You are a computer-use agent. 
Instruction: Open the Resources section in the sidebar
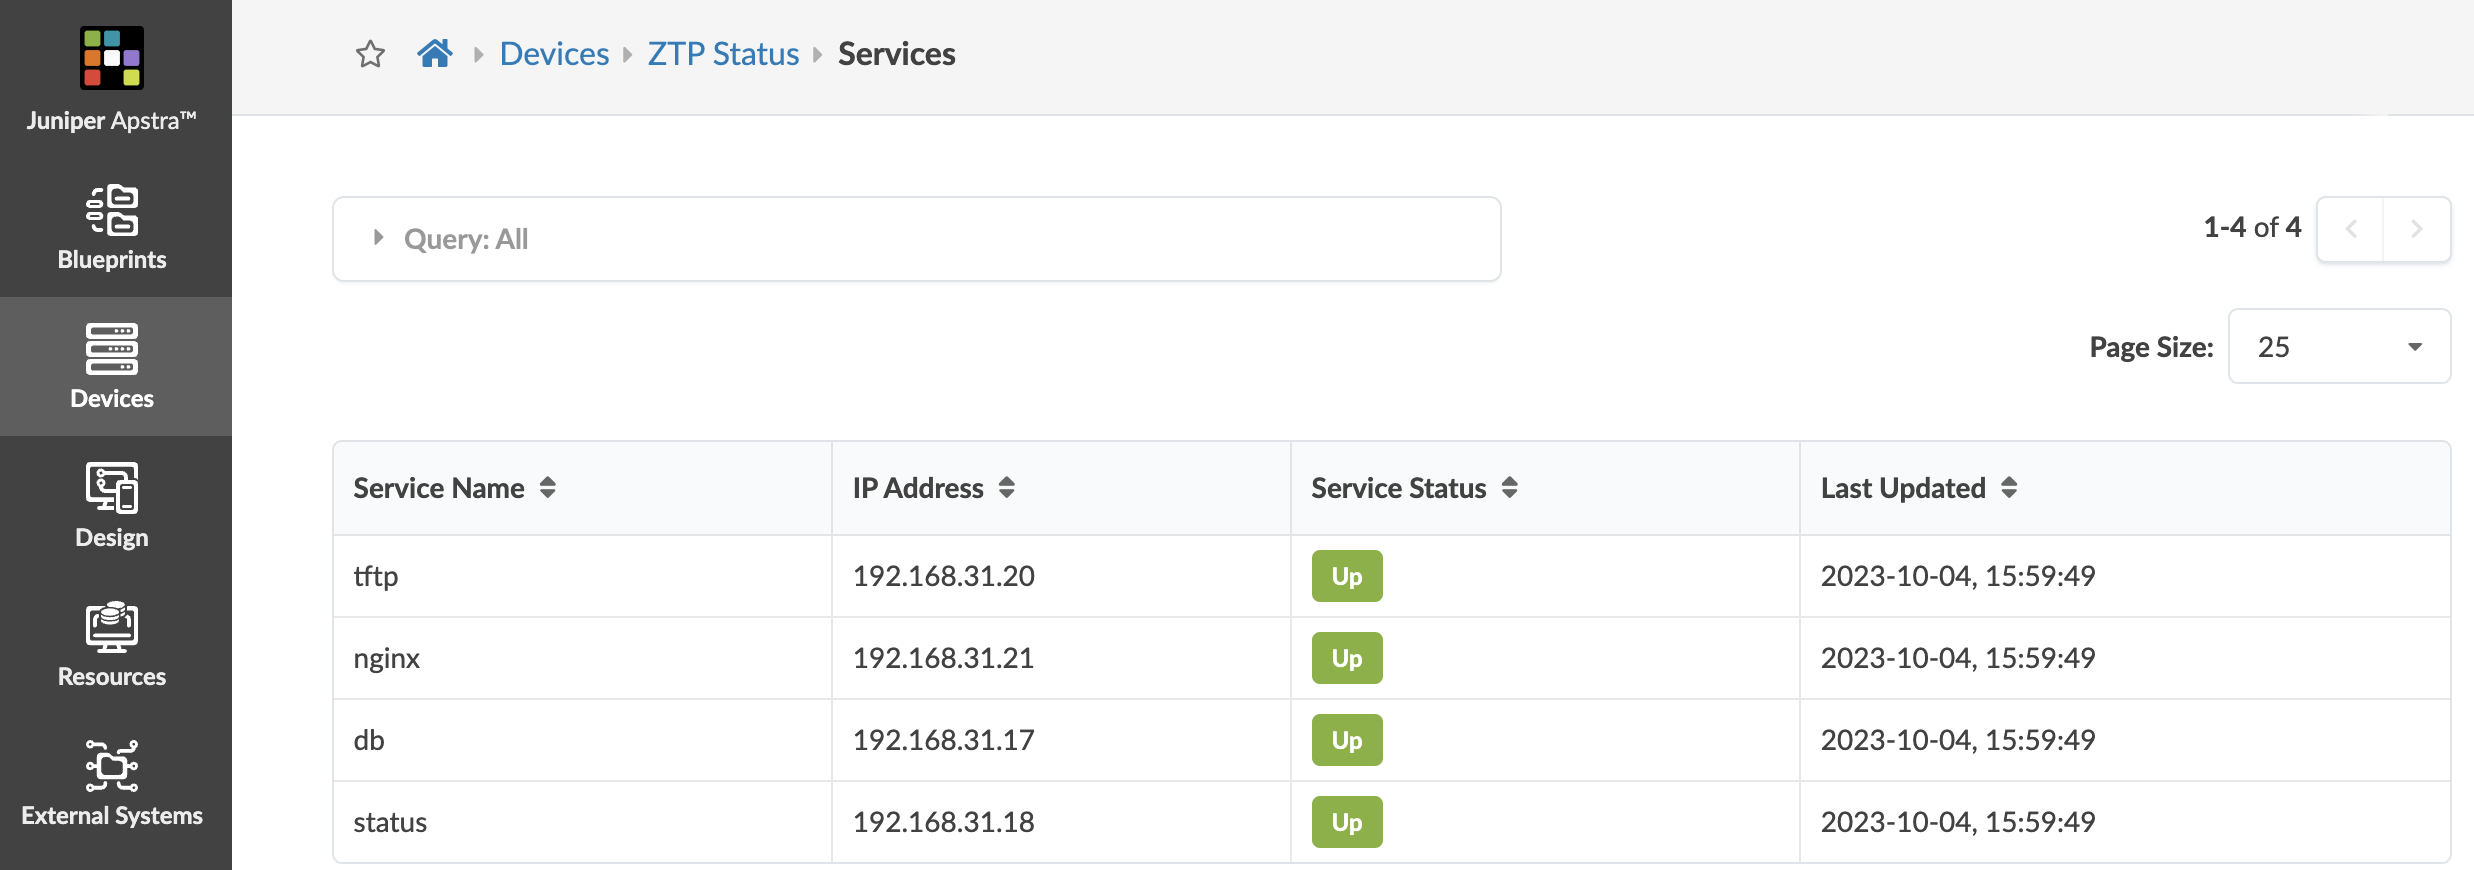(x=112, y=644)
